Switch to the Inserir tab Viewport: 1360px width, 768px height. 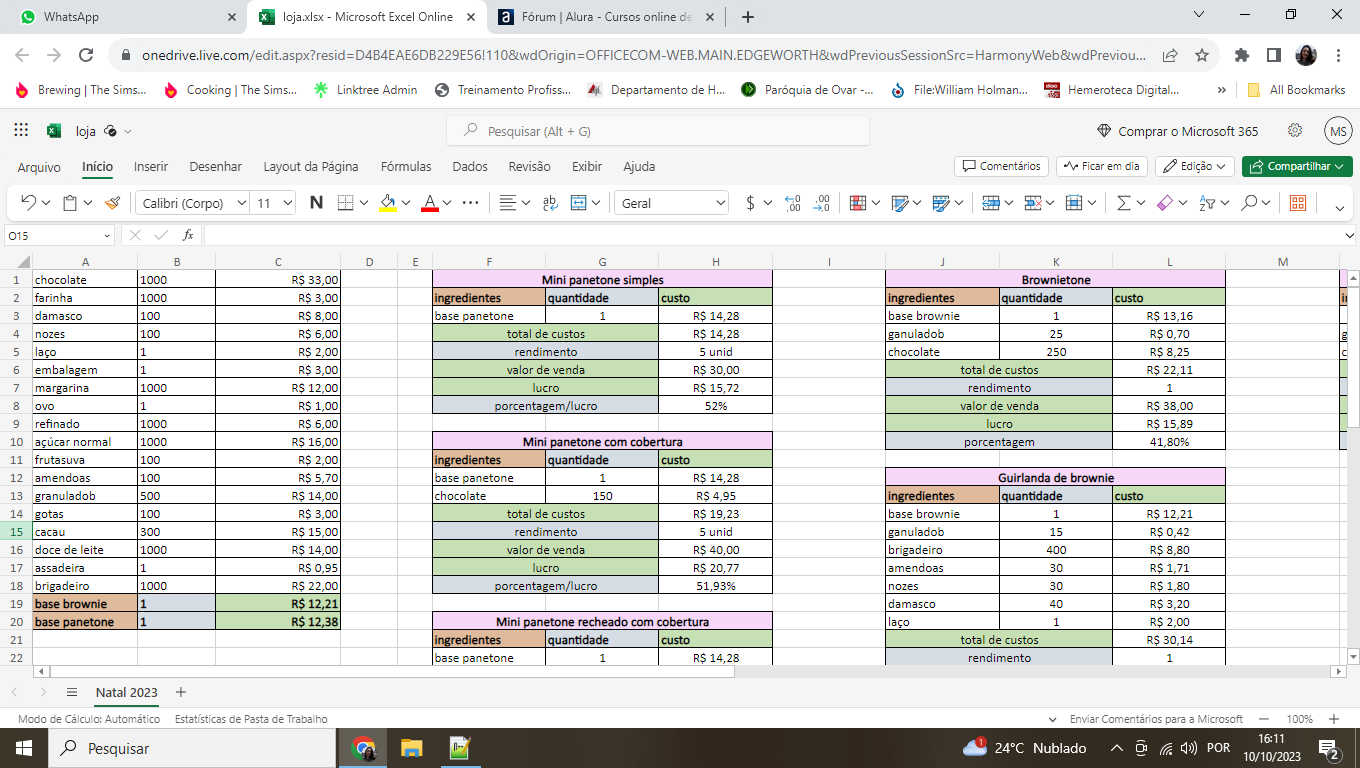coord(151,167)
